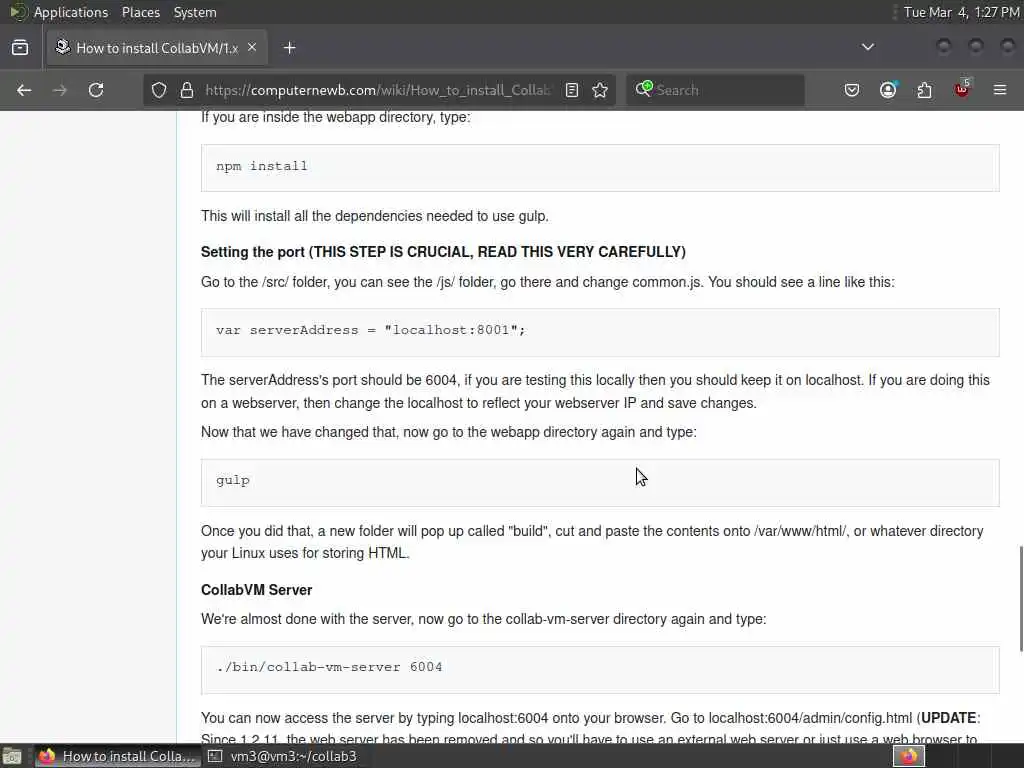Click the clock showing Tue Mar 4
The height and width of the screenshot is (768, 1024).
pos(961,12)
